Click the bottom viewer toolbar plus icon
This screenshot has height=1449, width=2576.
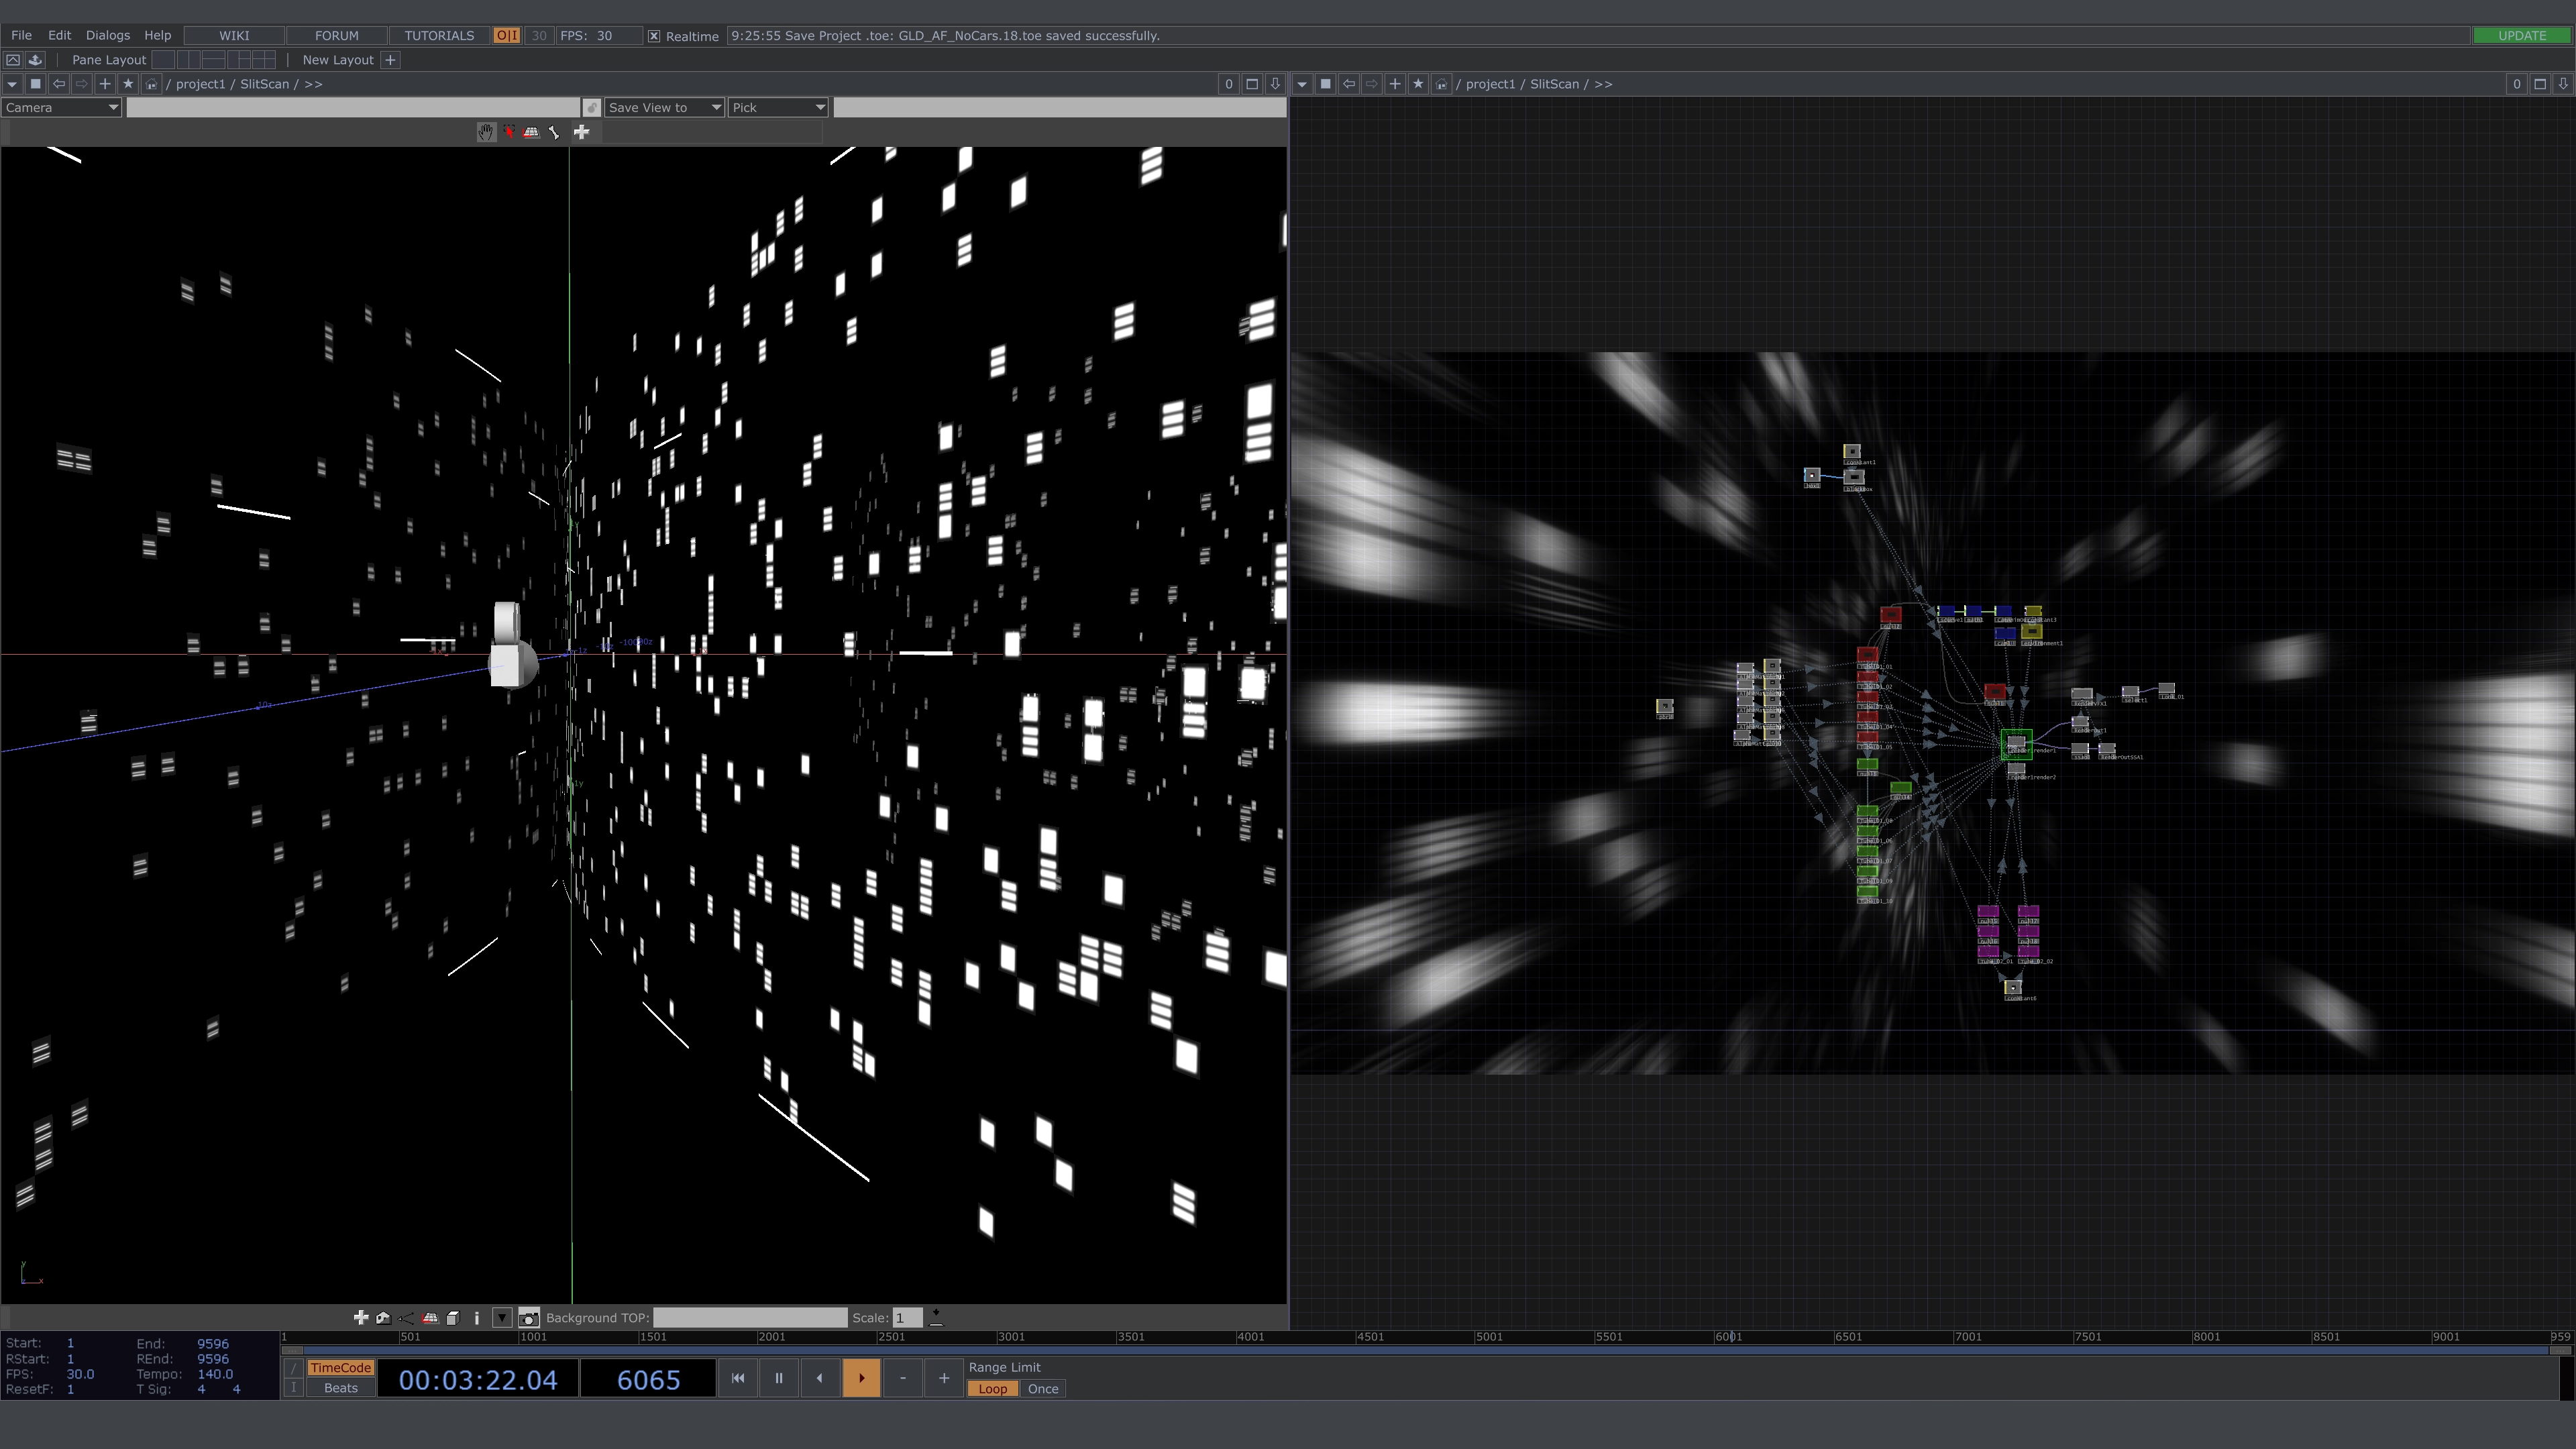click(361, 1318)
